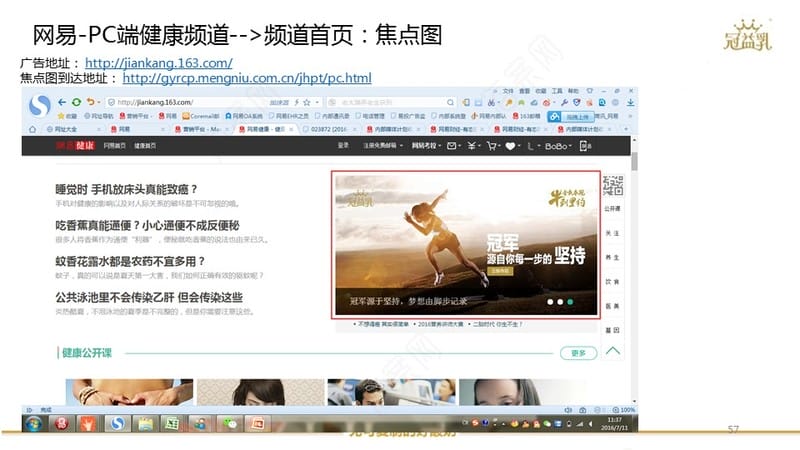The height and width of the screenshot is (450, 800).
Task: Open the article 吃香蕉真能通便？
Action: pyautogui.click(x=147, y=226)
